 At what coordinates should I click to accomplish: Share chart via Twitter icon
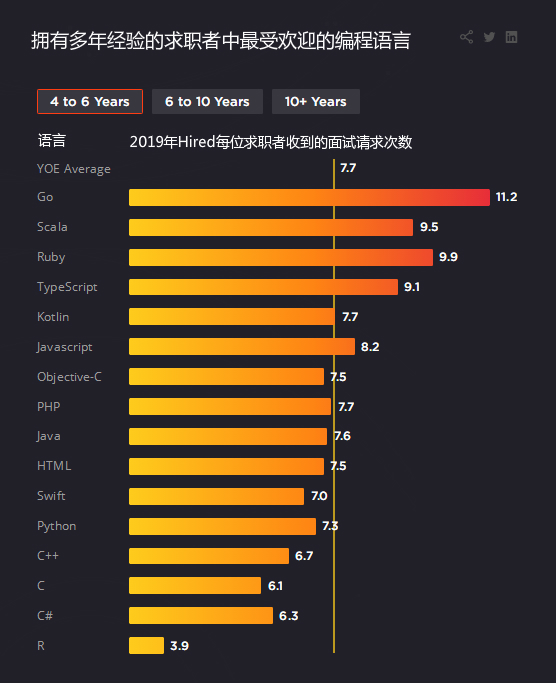(489, 37)
